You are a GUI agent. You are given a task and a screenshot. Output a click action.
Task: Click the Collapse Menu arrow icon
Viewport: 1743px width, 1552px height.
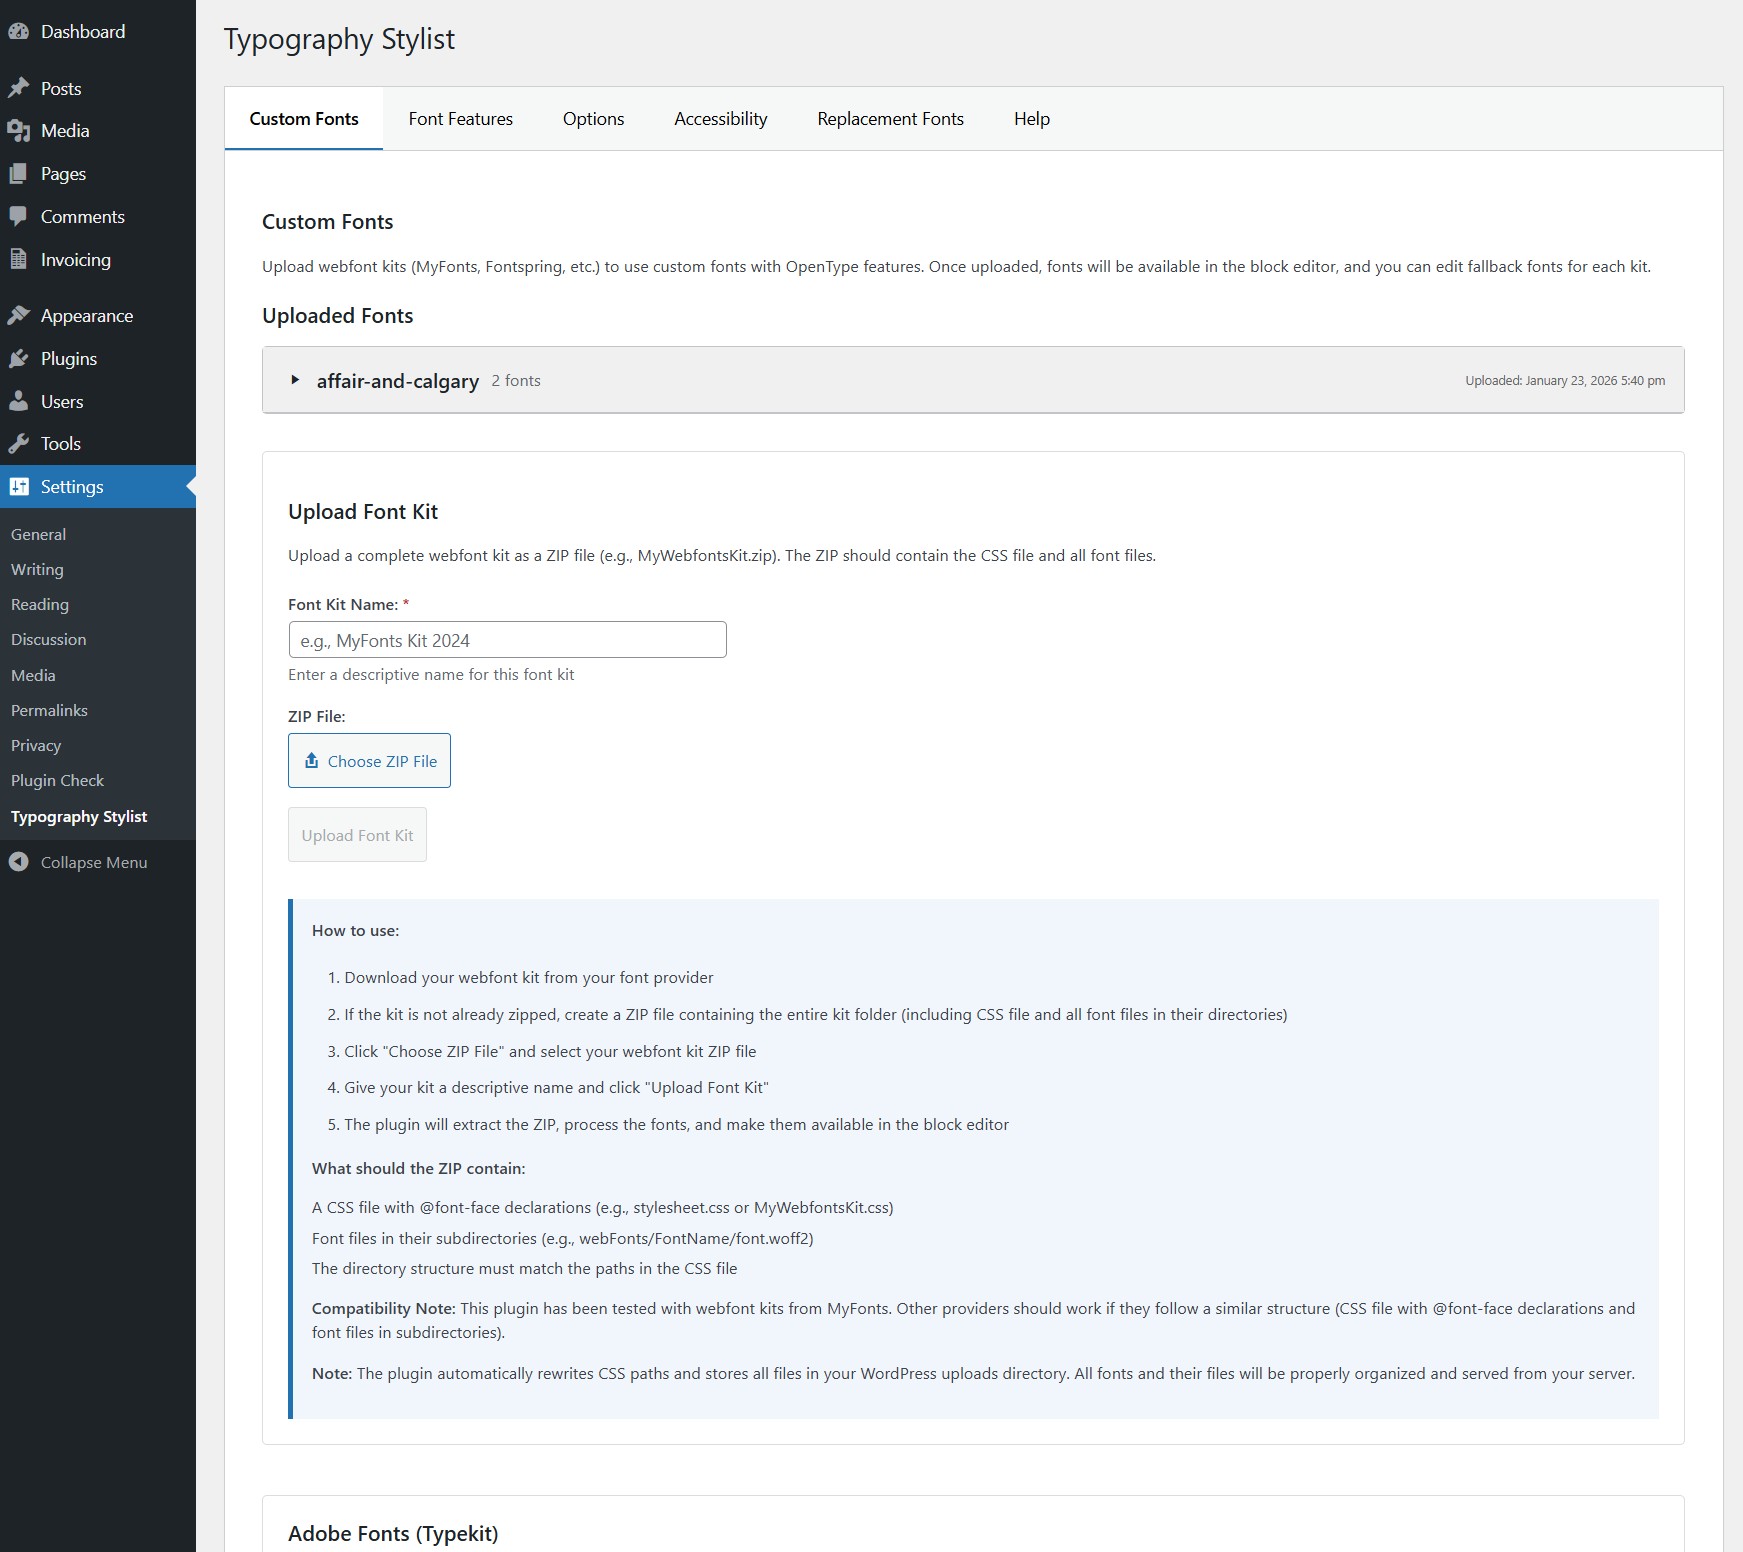click(18, 862)
